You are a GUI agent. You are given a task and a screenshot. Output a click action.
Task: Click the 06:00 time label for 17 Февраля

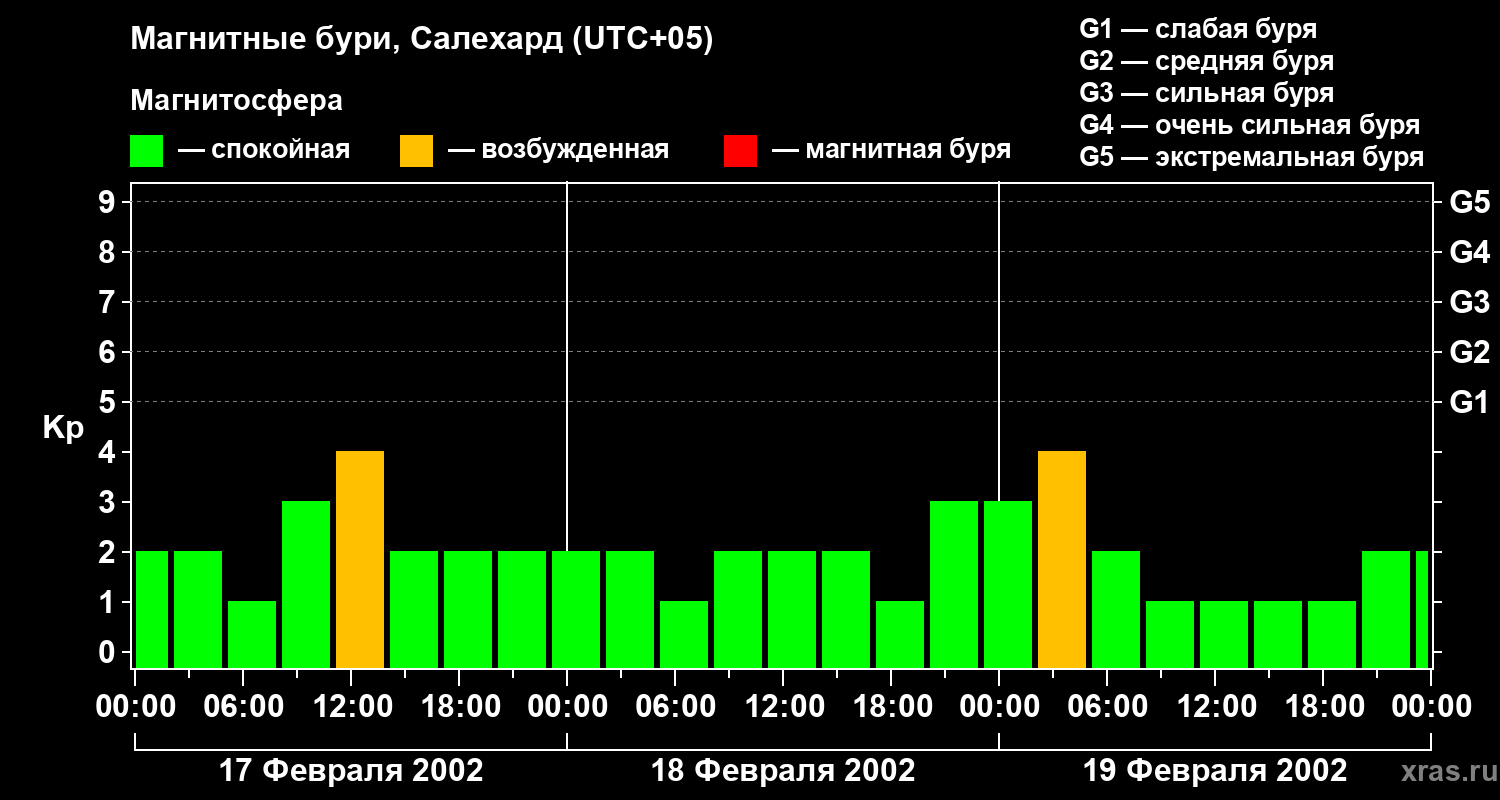[x=243, y=707]
